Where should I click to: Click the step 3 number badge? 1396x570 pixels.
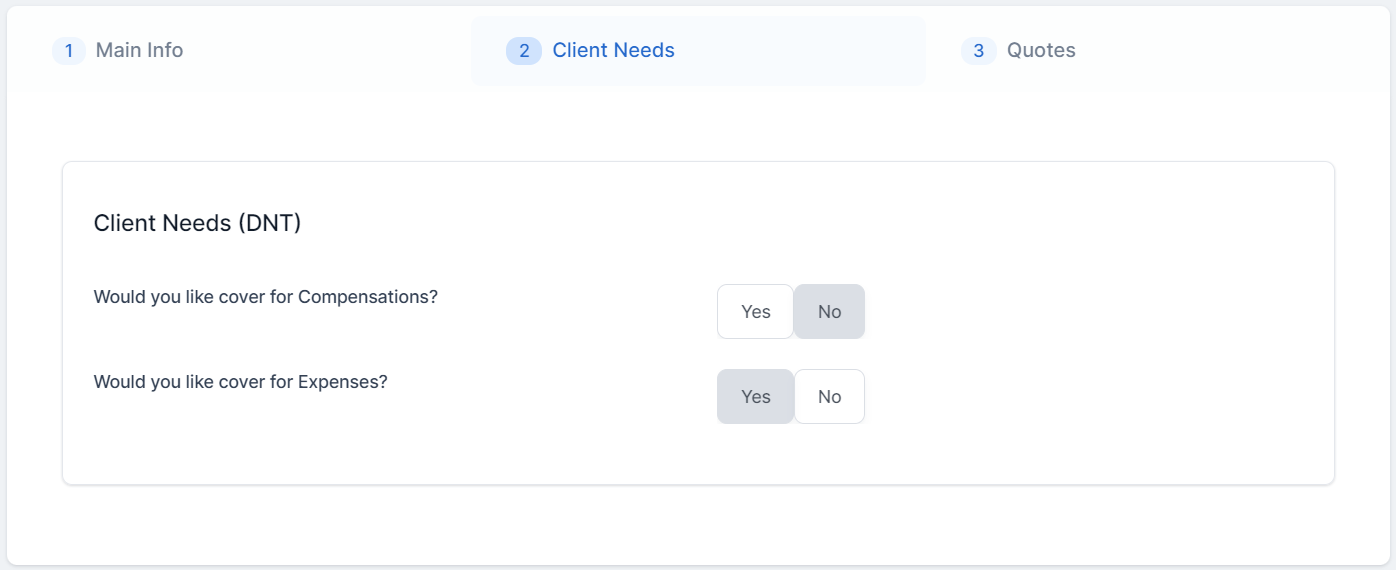pyautogui.click(x=978, y=50)
